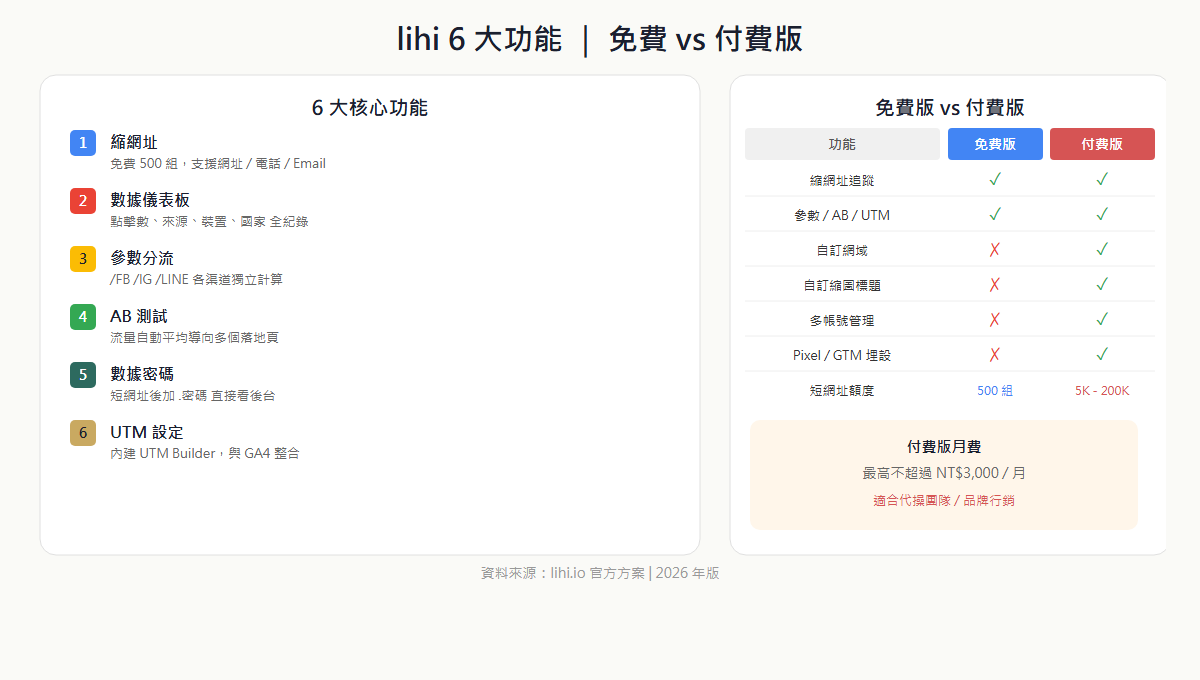The image size is (1200, 680).
Task: Click the 縮網址追蹤 row label
Action: (842, 181)
